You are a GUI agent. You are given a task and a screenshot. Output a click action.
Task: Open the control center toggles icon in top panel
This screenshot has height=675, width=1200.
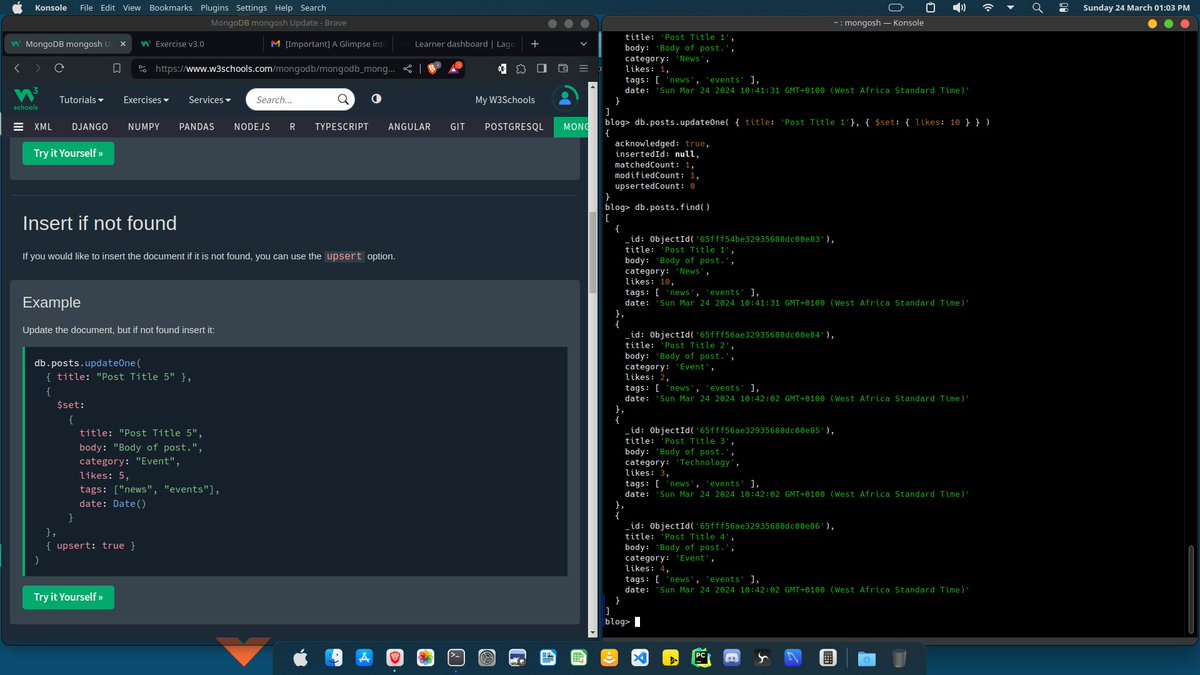click(x=1063, y=7)
